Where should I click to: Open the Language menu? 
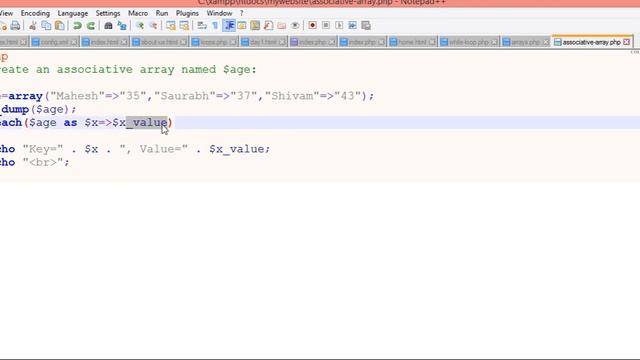pos(73,13)
